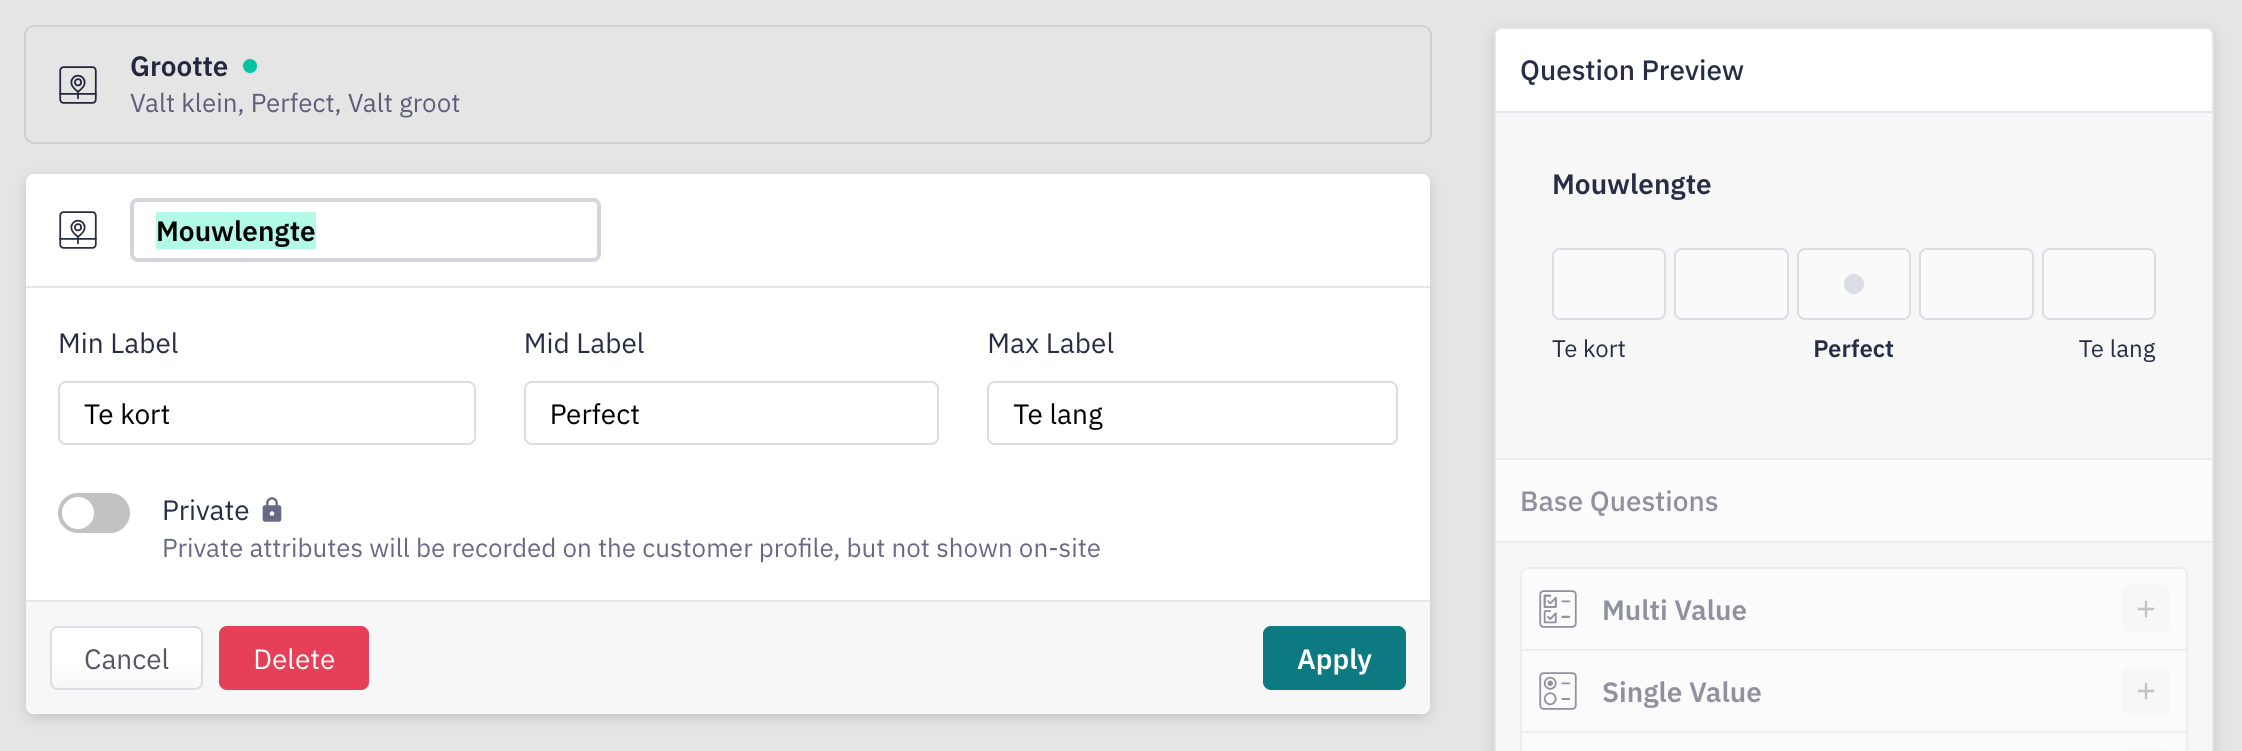Add a Multi Value question with plus

click(x=2145, y=609)
